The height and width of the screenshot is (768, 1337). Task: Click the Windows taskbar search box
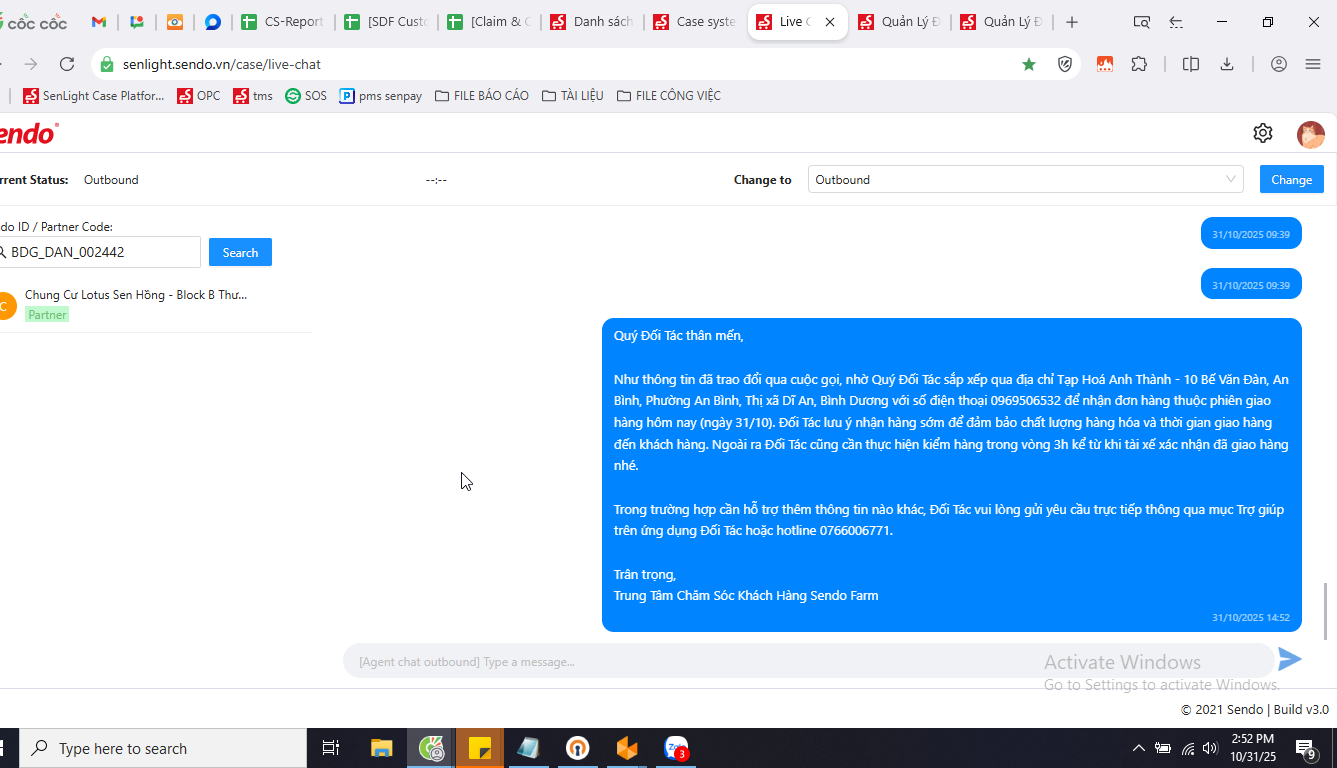(x=163, y=748)
